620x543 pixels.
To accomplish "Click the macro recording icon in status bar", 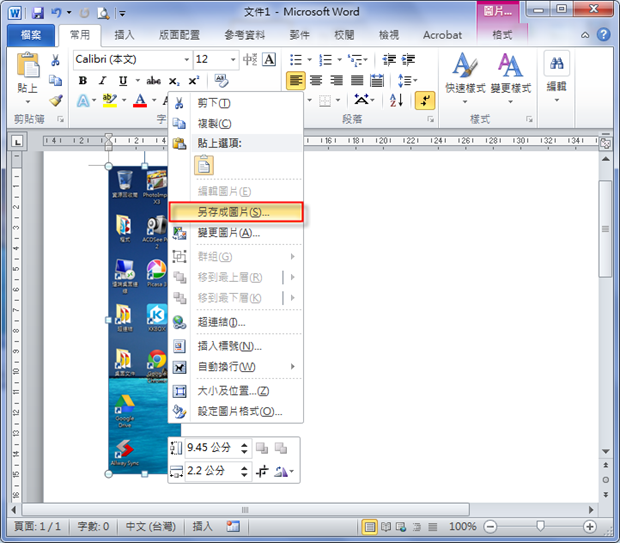I will click(x=233, y=526).
